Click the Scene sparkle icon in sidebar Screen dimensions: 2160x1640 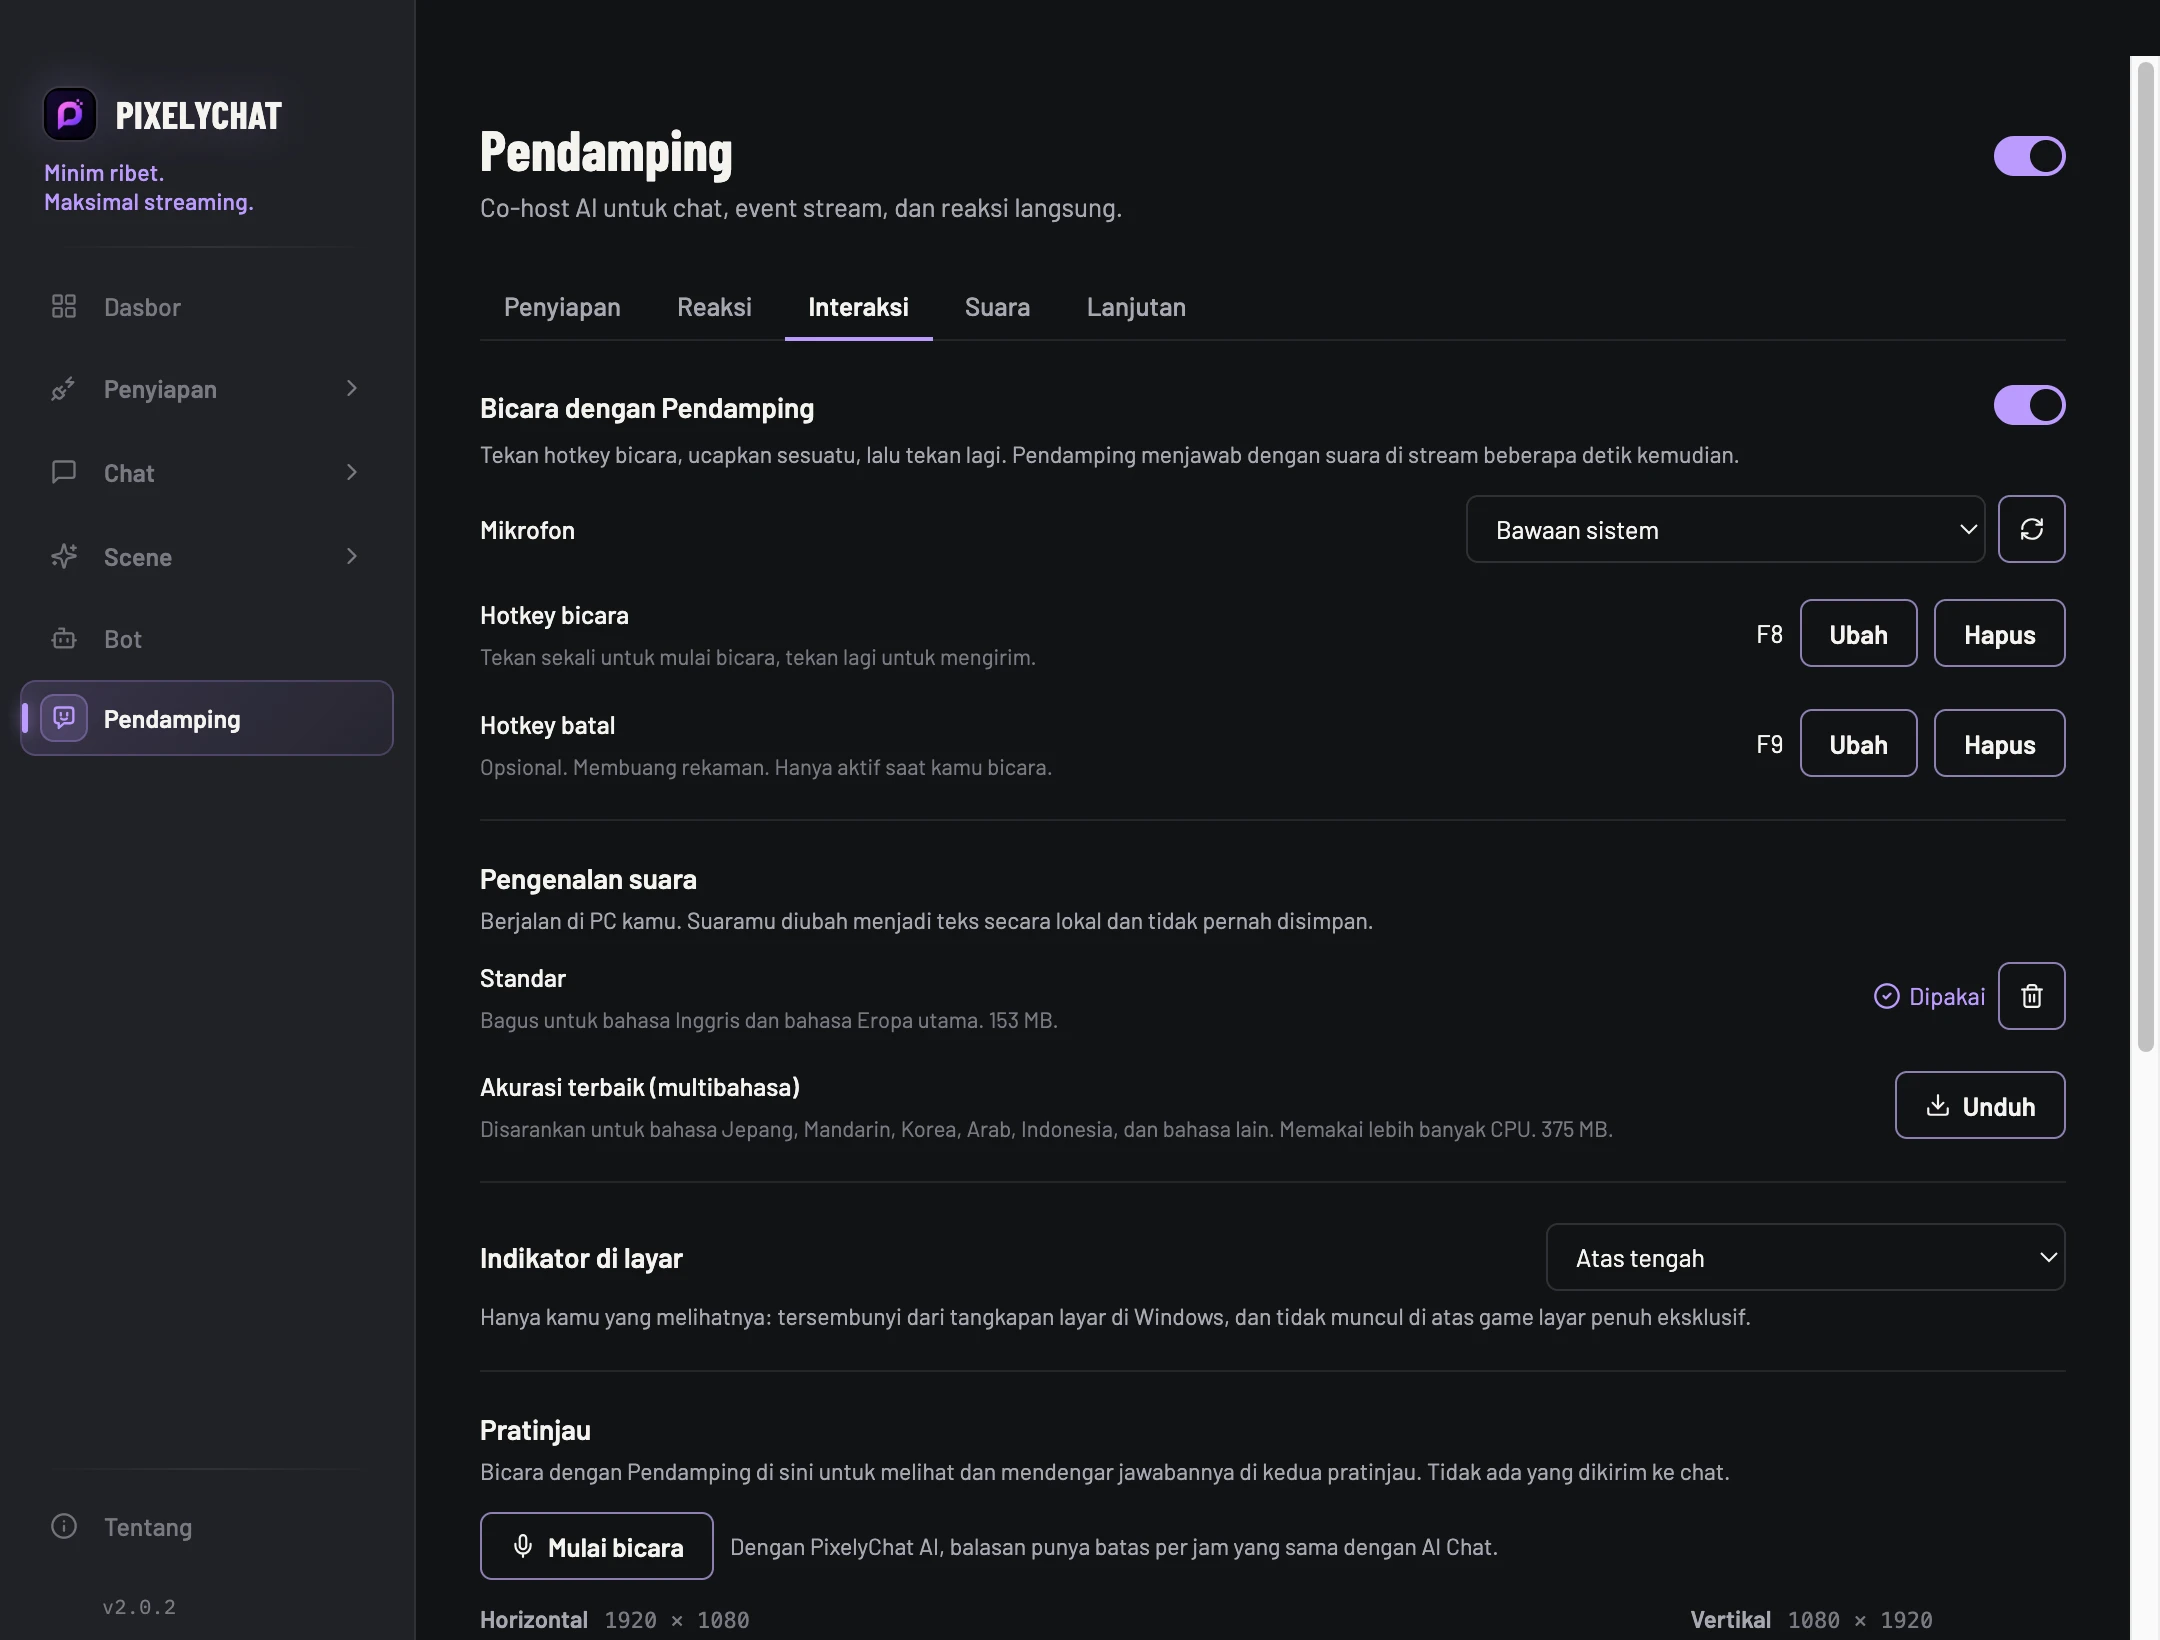point(64,556)
